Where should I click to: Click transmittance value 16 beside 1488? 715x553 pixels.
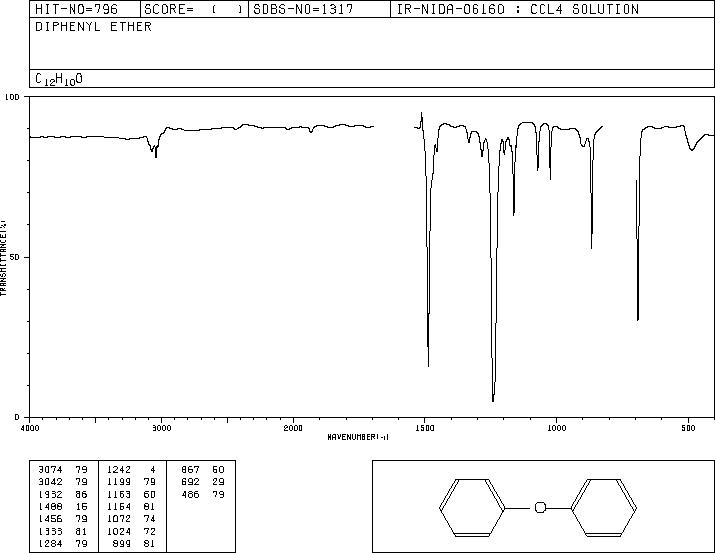click(x=81, y=506)
